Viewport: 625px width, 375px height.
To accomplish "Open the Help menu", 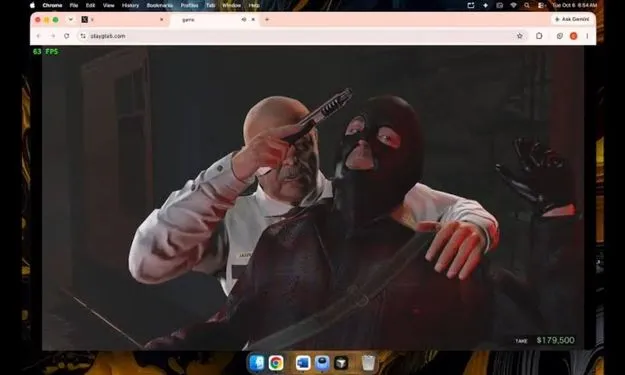I will [254, 5].
